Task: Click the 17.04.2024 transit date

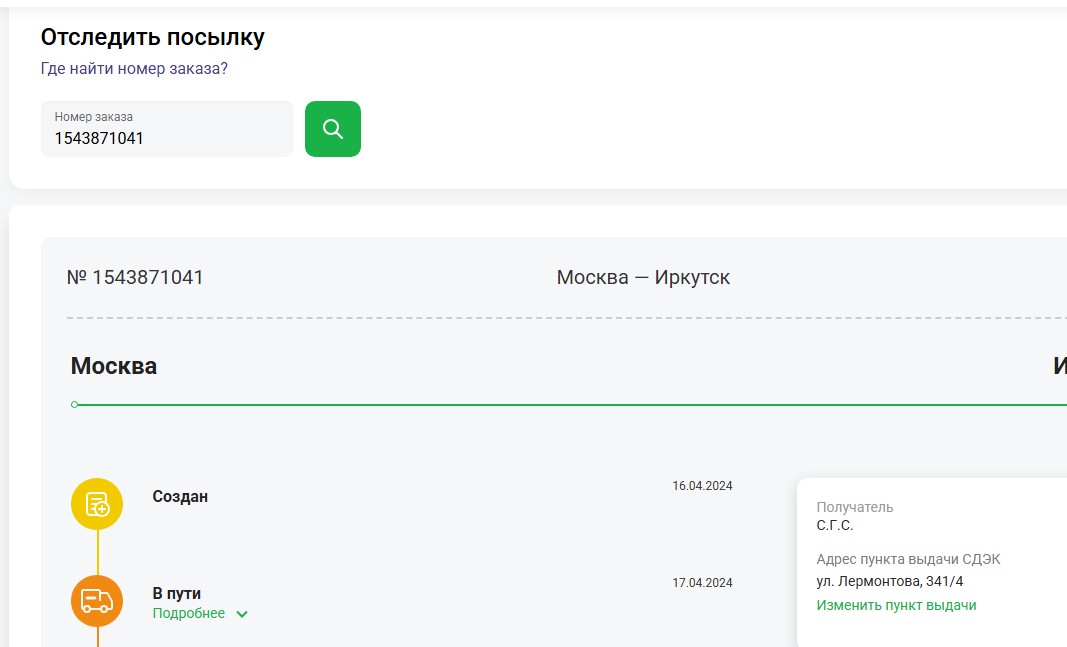Action: coord(702,583)
